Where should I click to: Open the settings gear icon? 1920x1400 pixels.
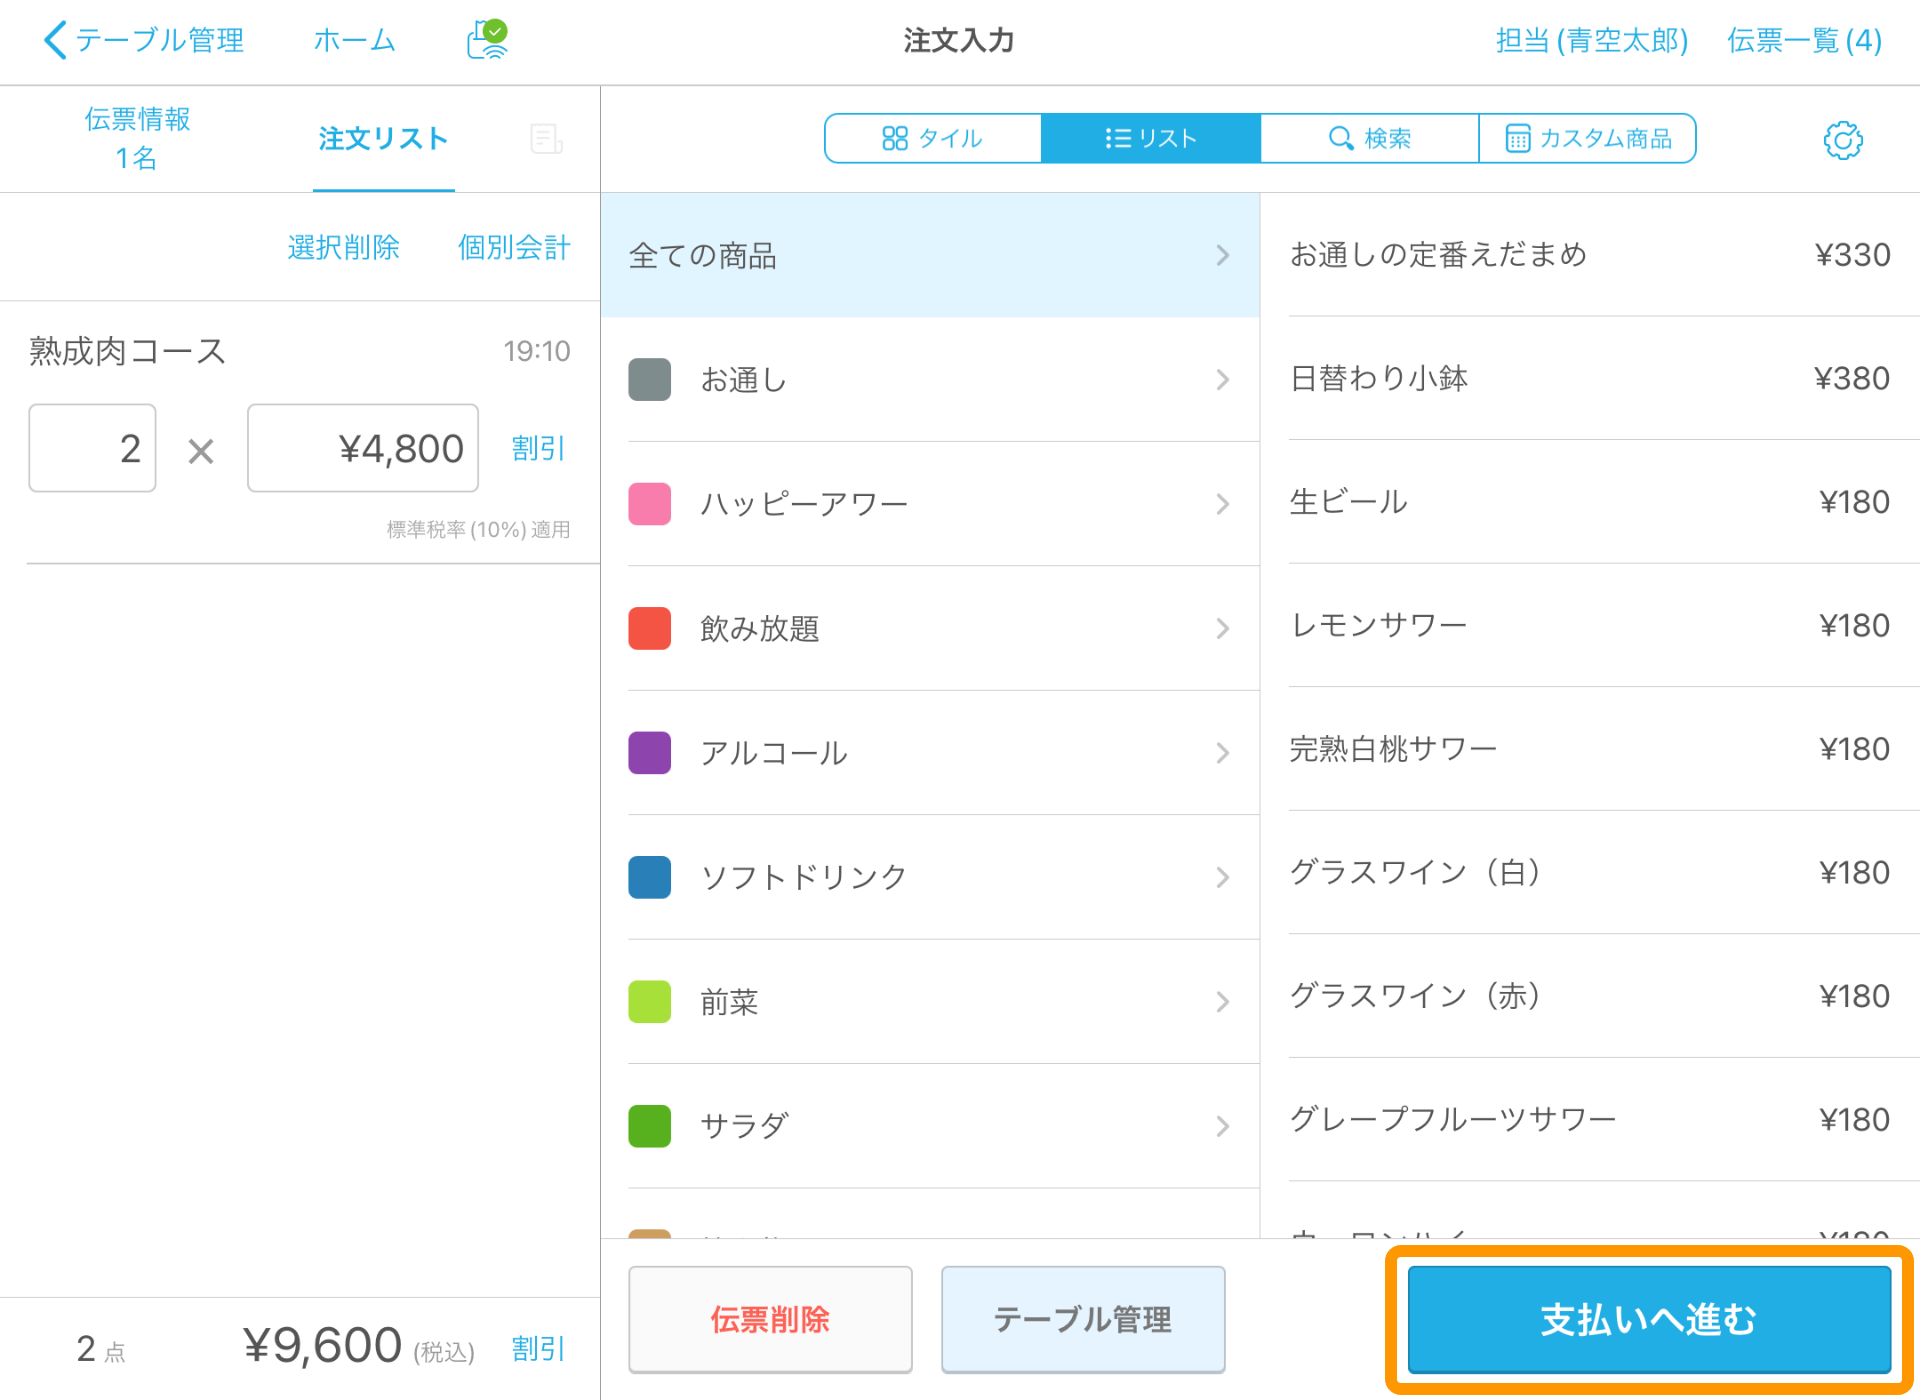click(x=1842, y=140)
